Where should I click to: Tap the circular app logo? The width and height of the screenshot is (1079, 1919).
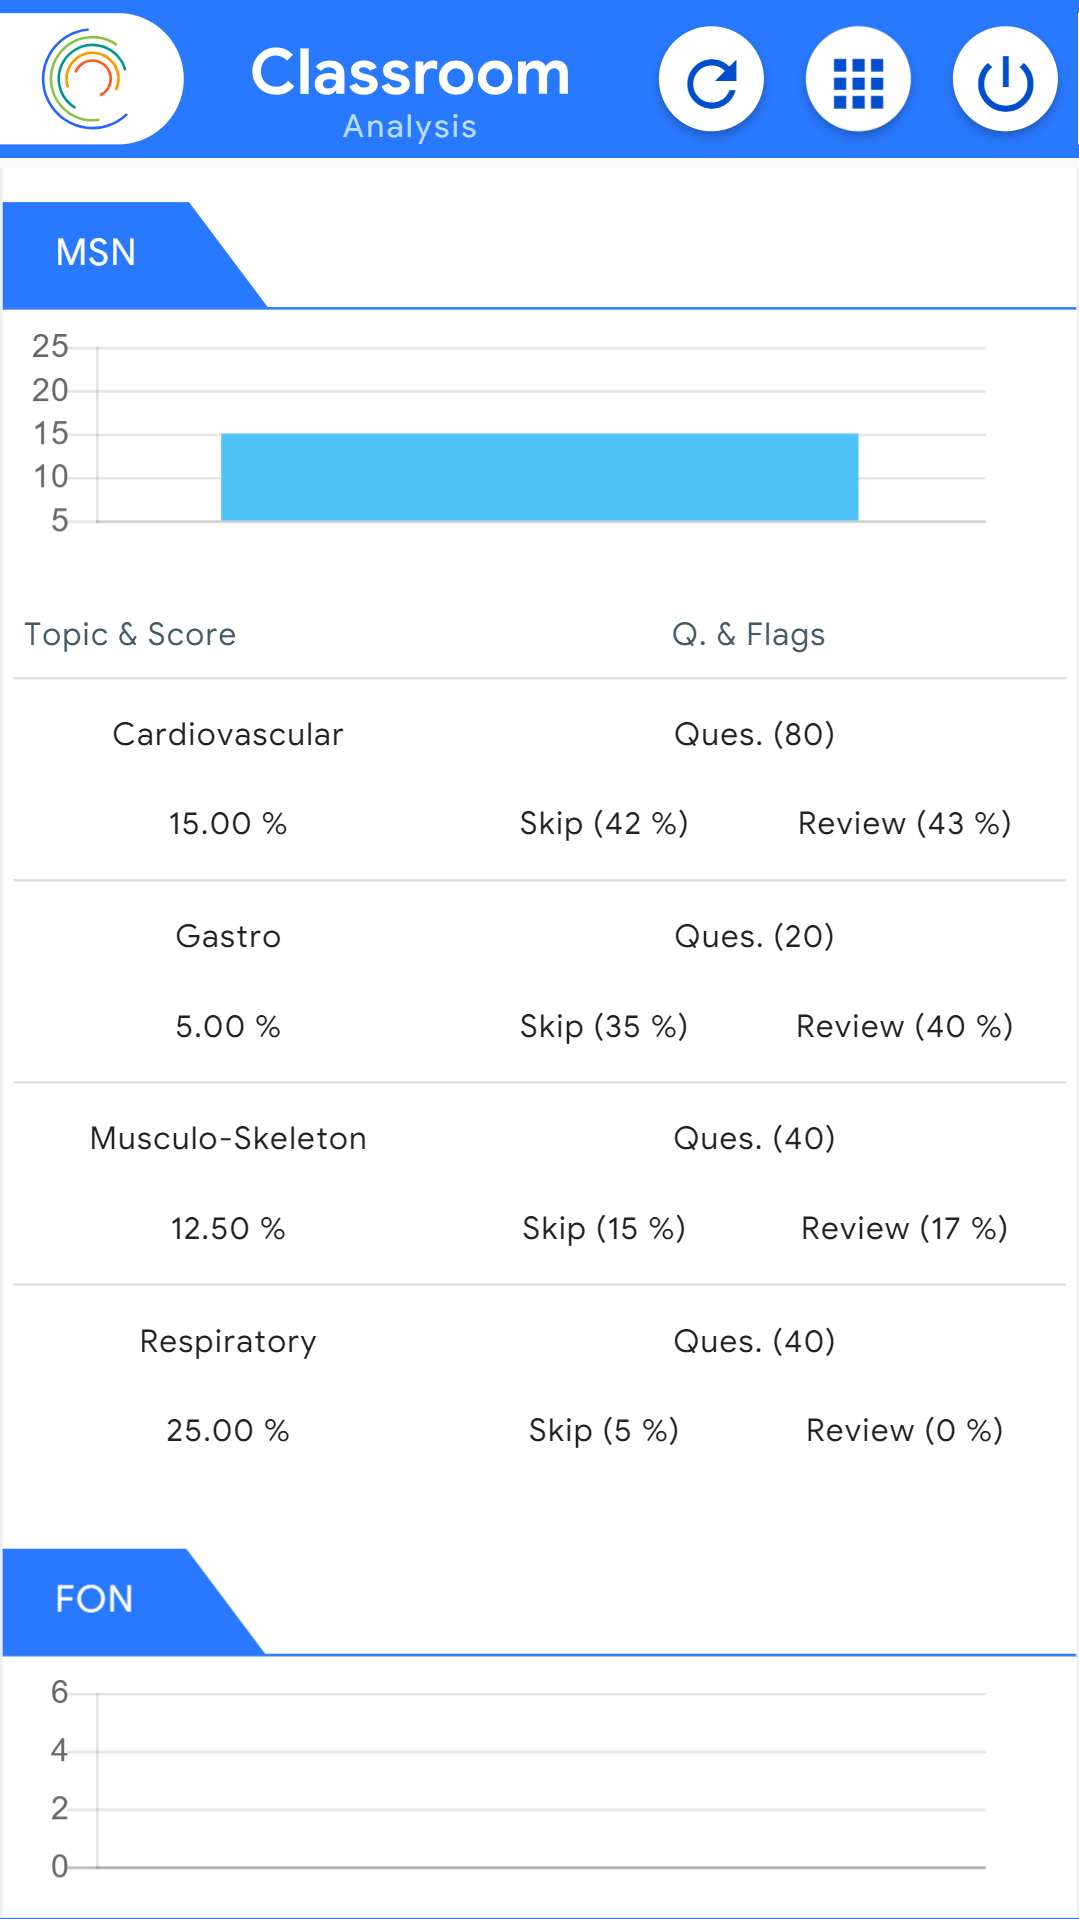(x=86, y=79)
